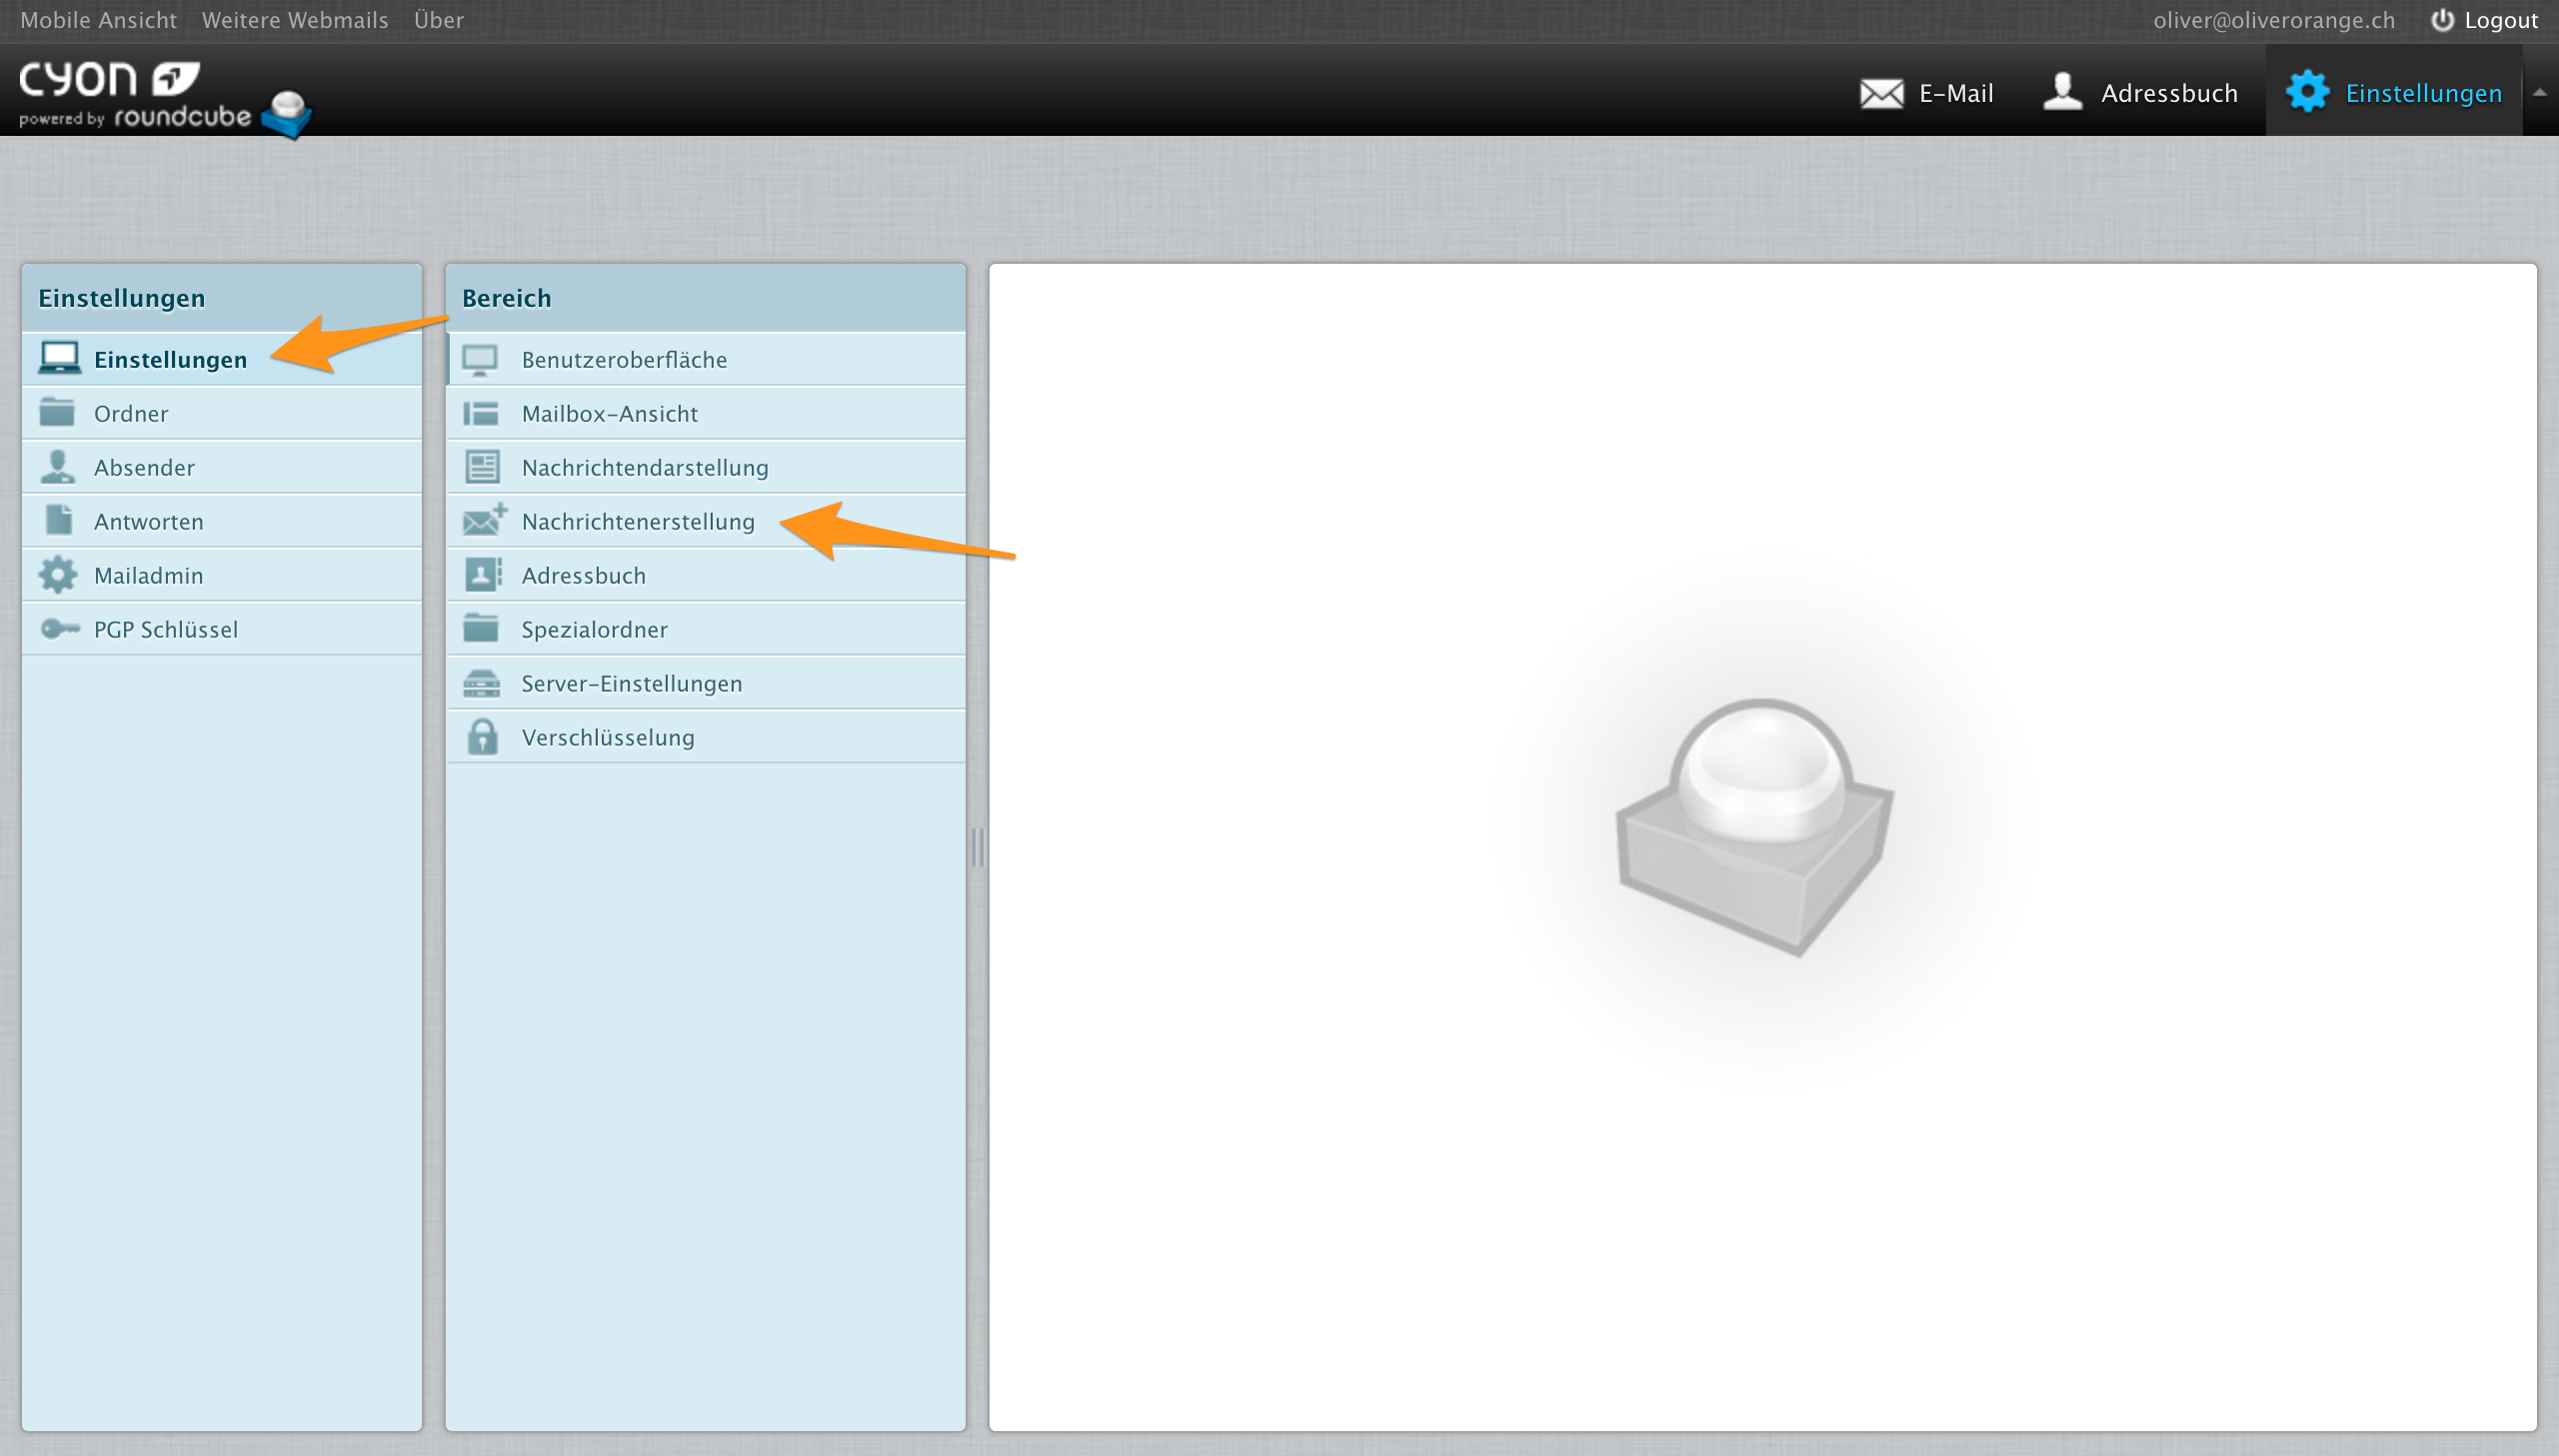
Task: Click the Ordner folder icon
Action: click(x=57, y=412)
